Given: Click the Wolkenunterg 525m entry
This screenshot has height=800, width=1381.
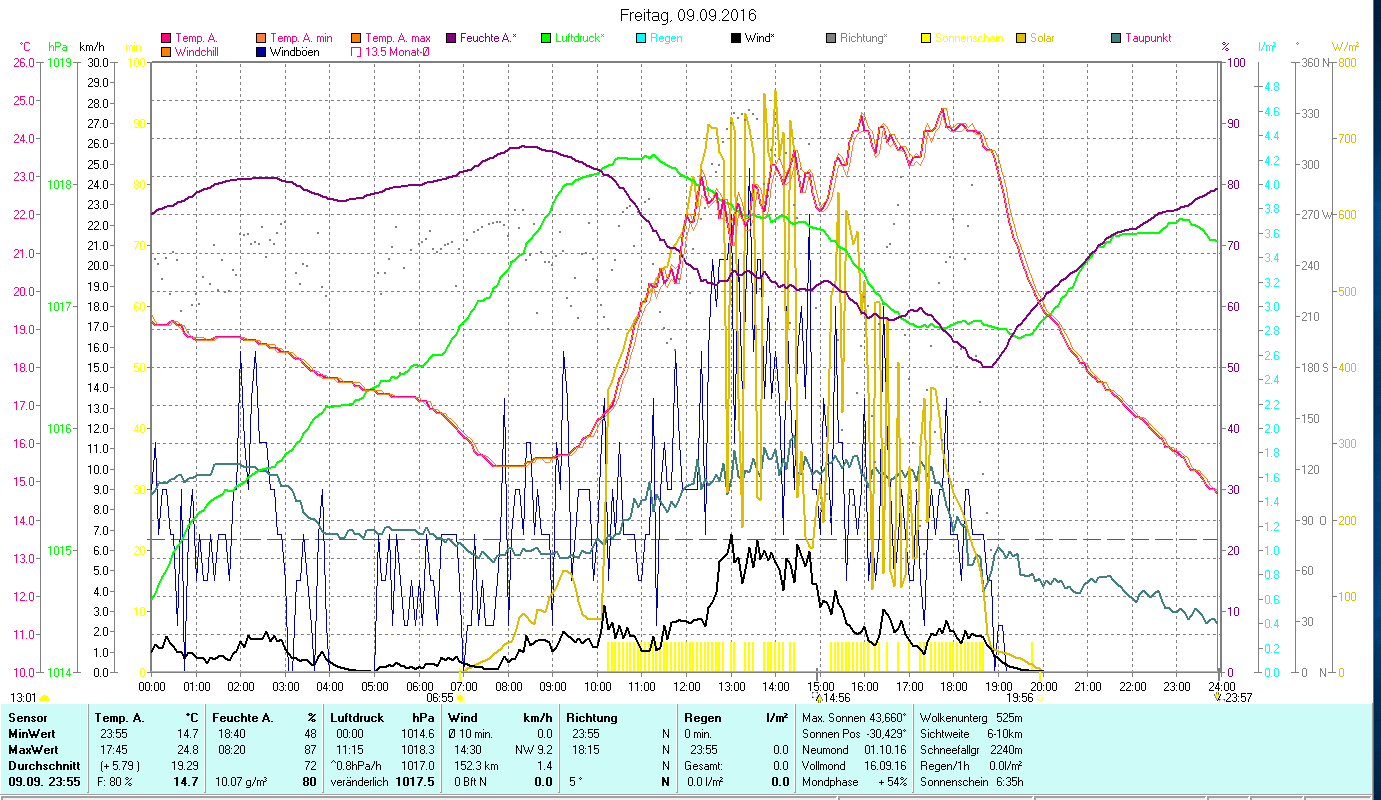Looking at the screenshot, I should (x=972, y=718).
